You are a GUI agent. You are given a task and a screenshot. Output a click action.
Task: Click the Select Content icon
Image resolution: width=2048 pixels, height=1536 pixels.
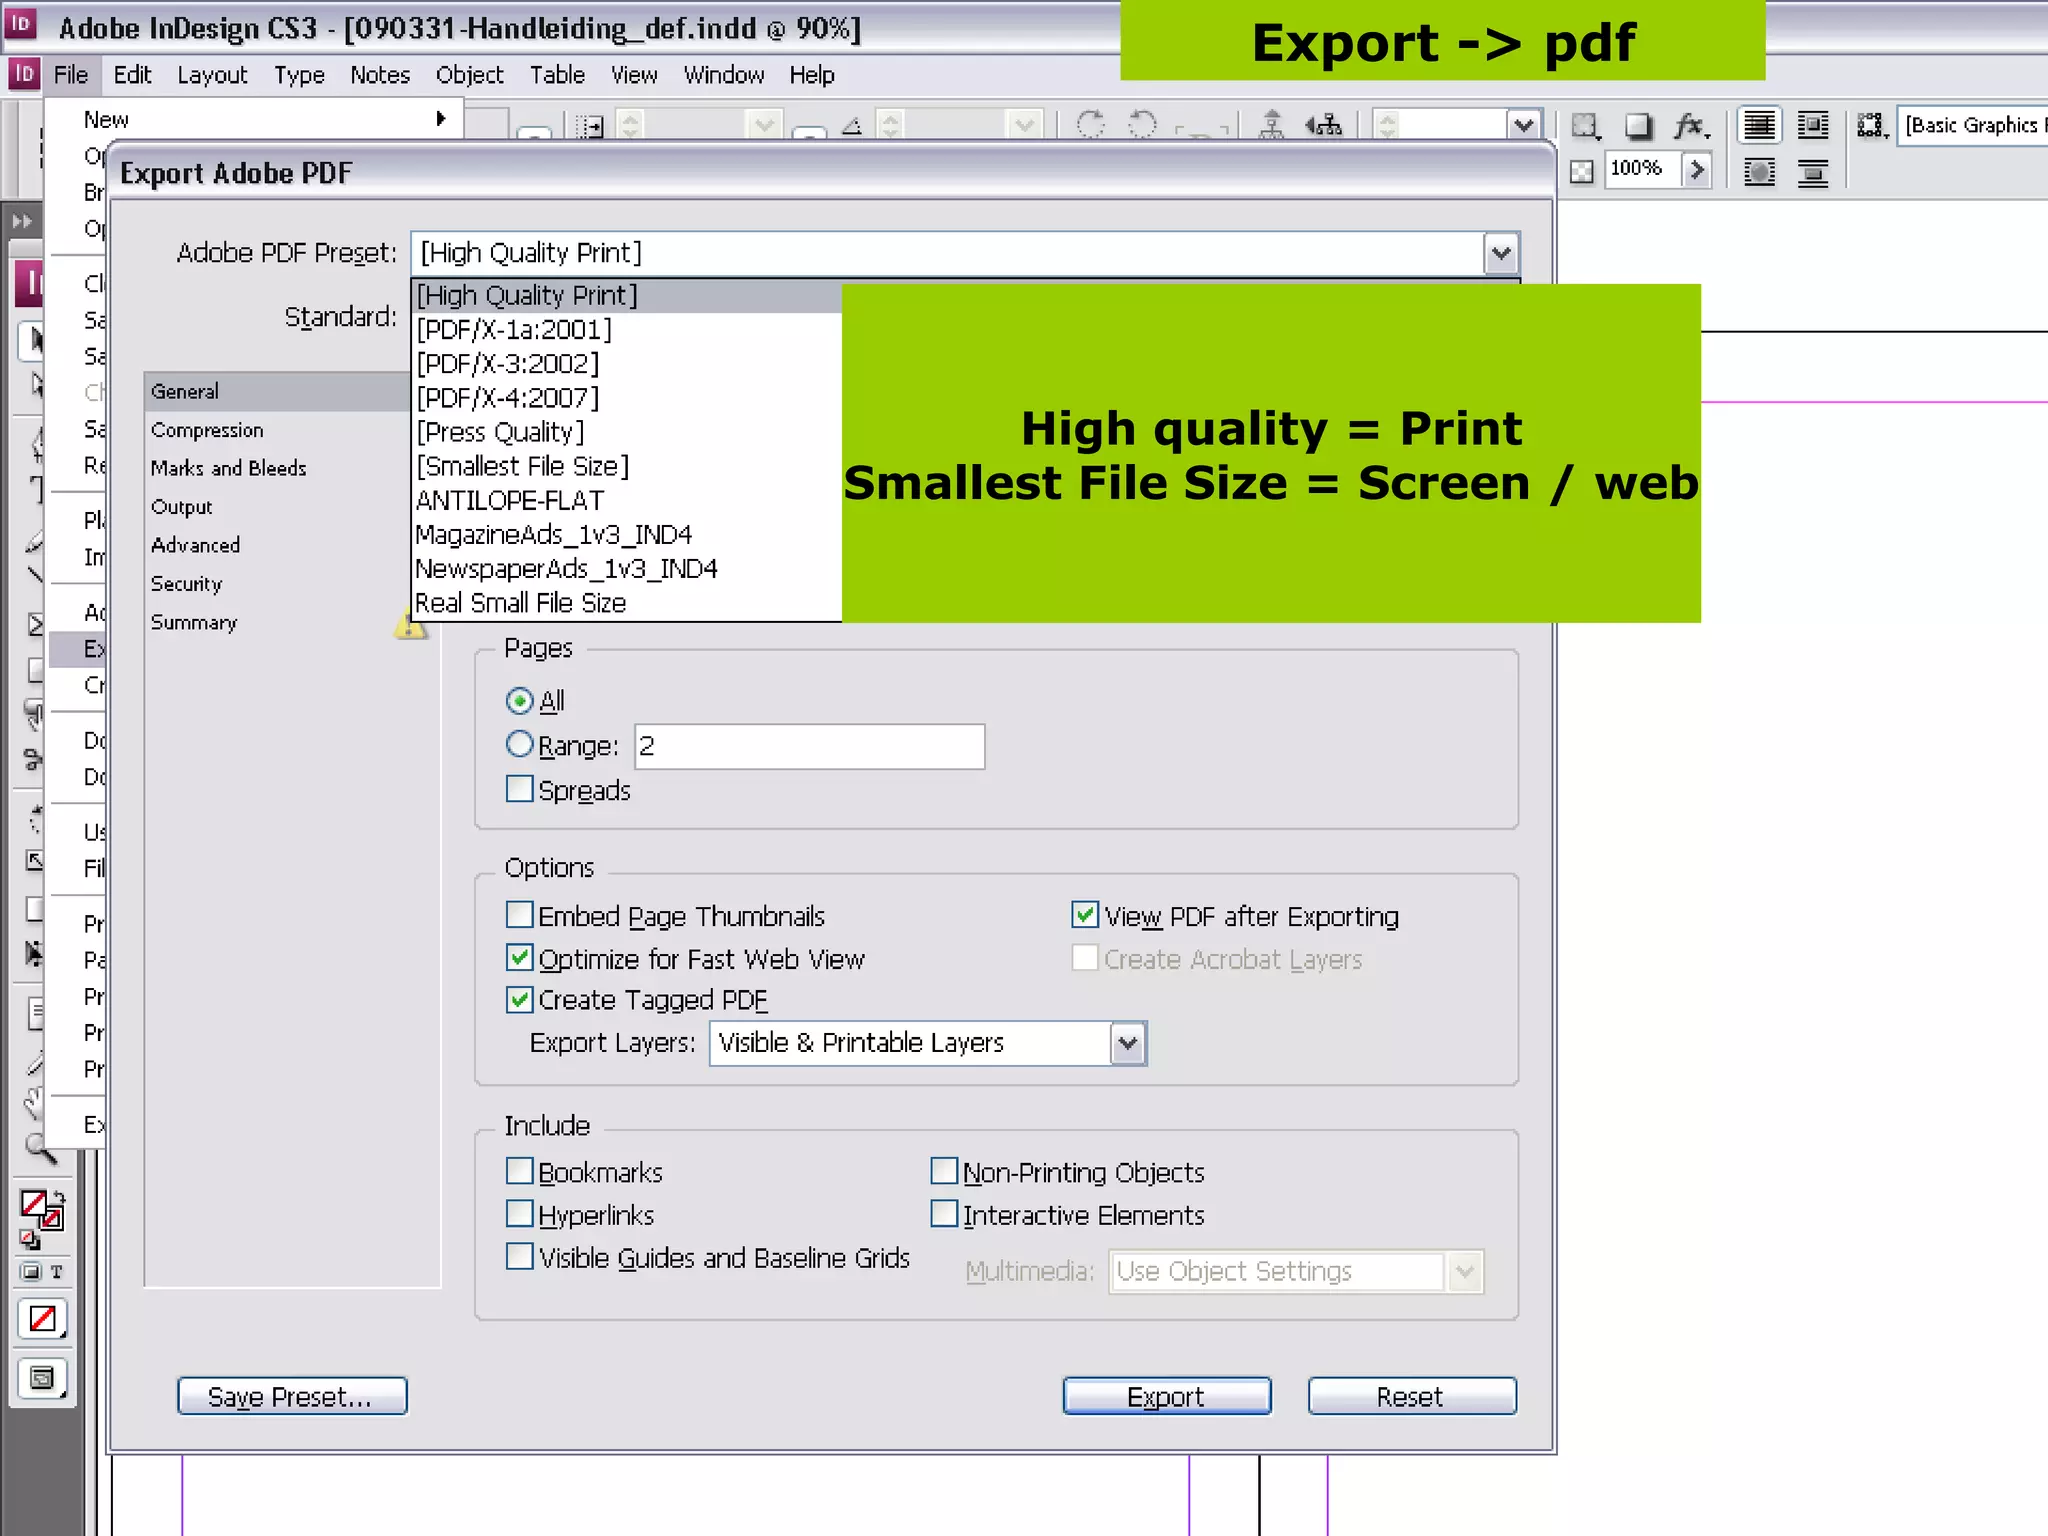1323,125
